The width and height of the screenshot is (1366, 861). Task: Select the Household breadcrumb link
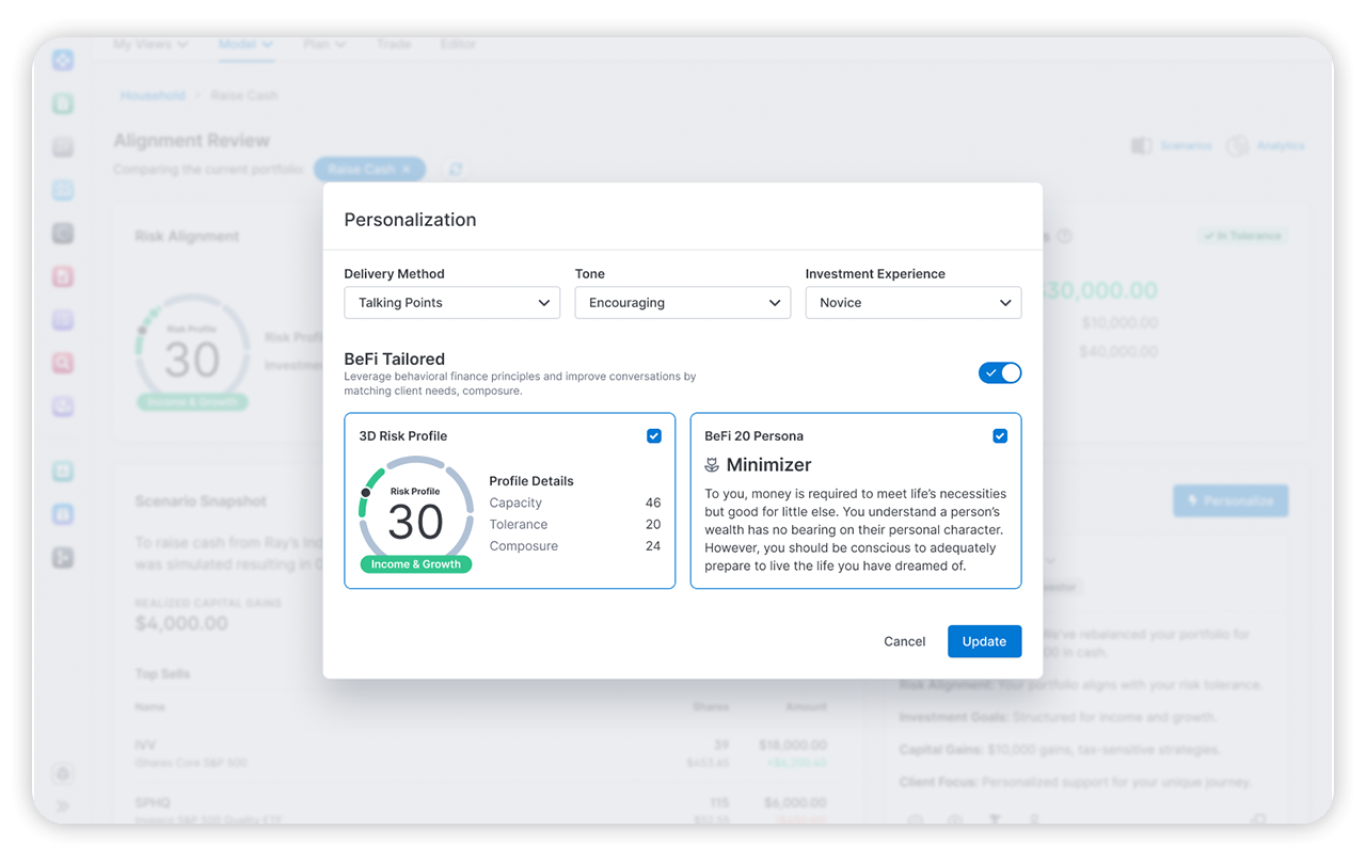(152, 95)
